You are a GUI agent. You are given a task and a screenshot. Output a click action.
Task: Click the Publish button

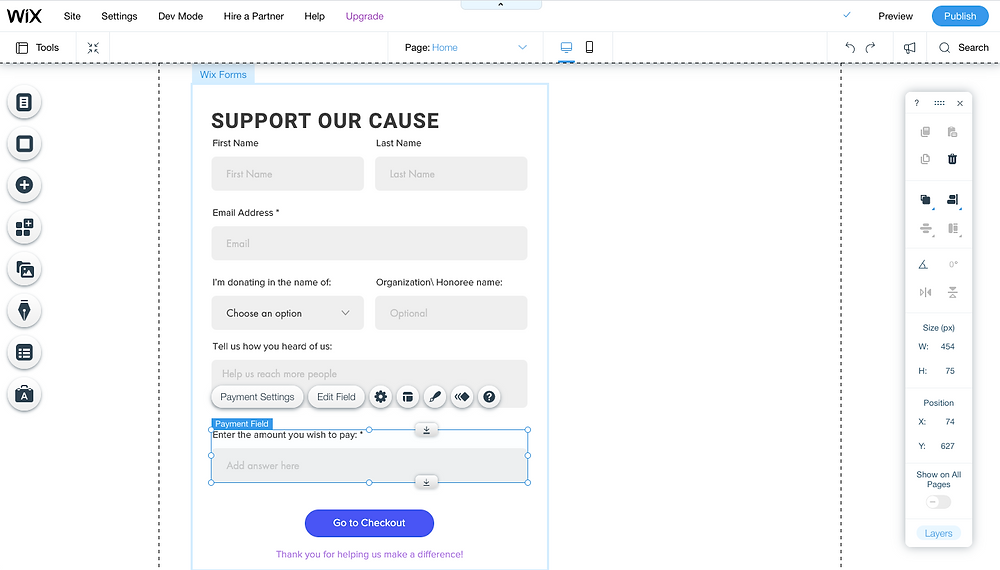(960, 16)
